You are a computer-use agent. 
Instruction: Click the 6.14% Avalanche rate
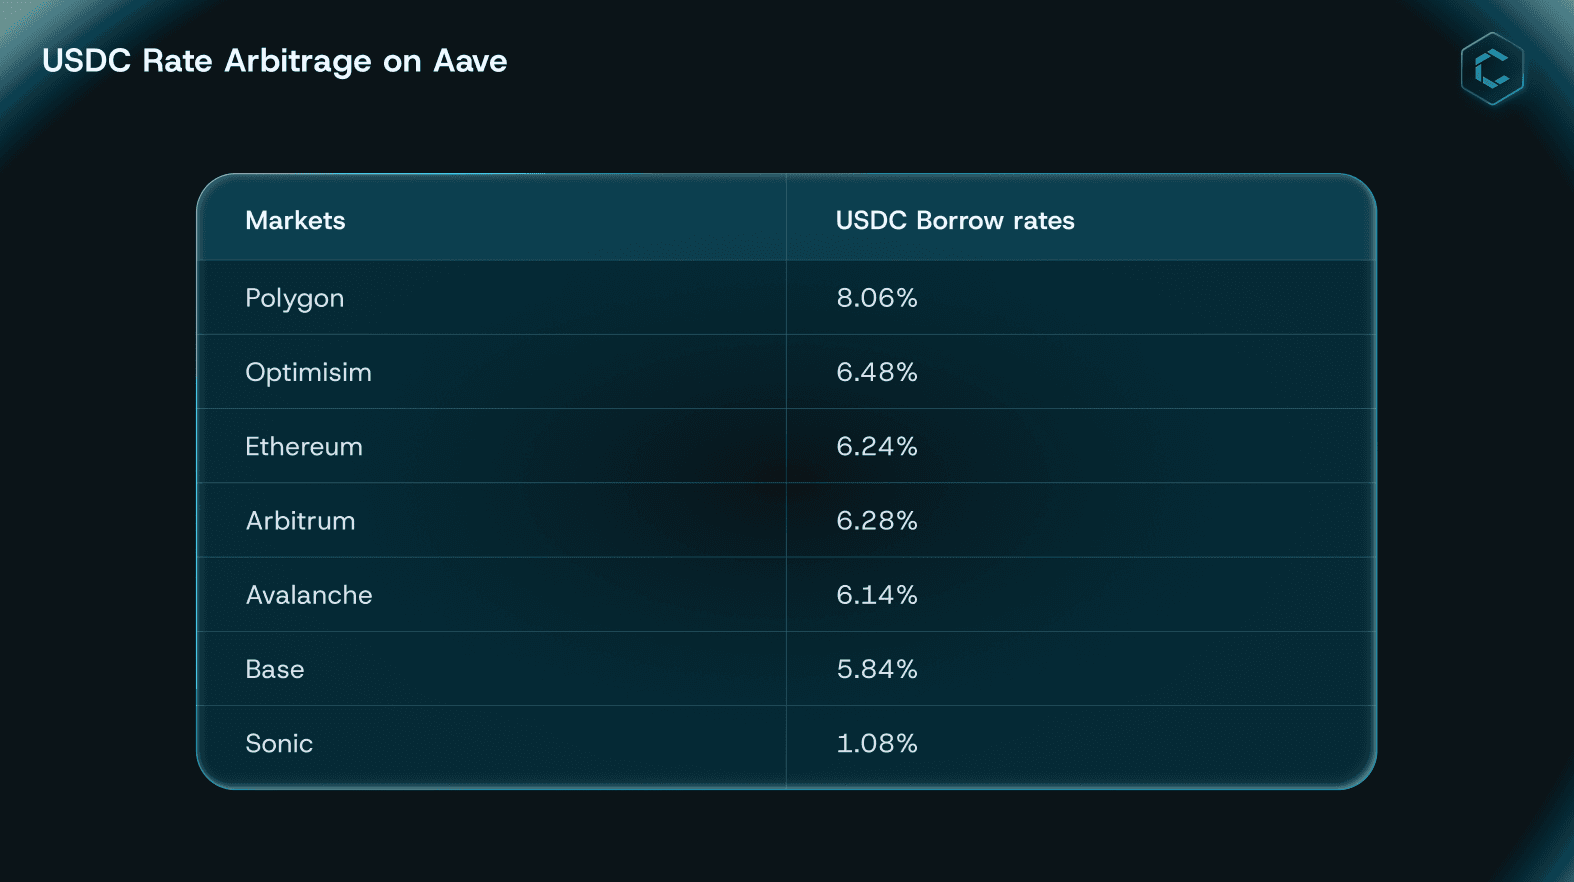pyautogui.click(x=877, y=595)
